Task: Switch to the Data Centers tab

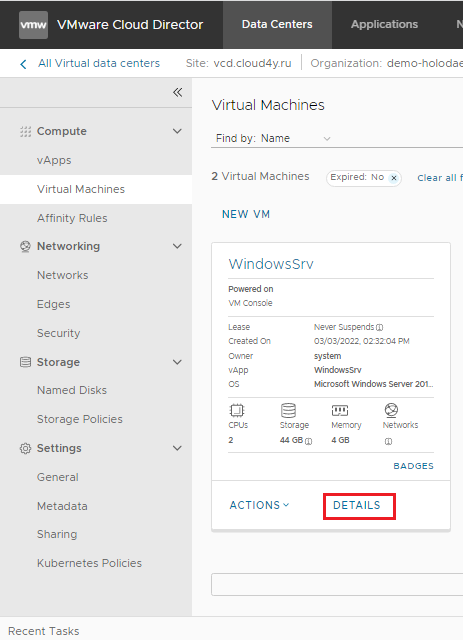Action: (x=277, y=24)
